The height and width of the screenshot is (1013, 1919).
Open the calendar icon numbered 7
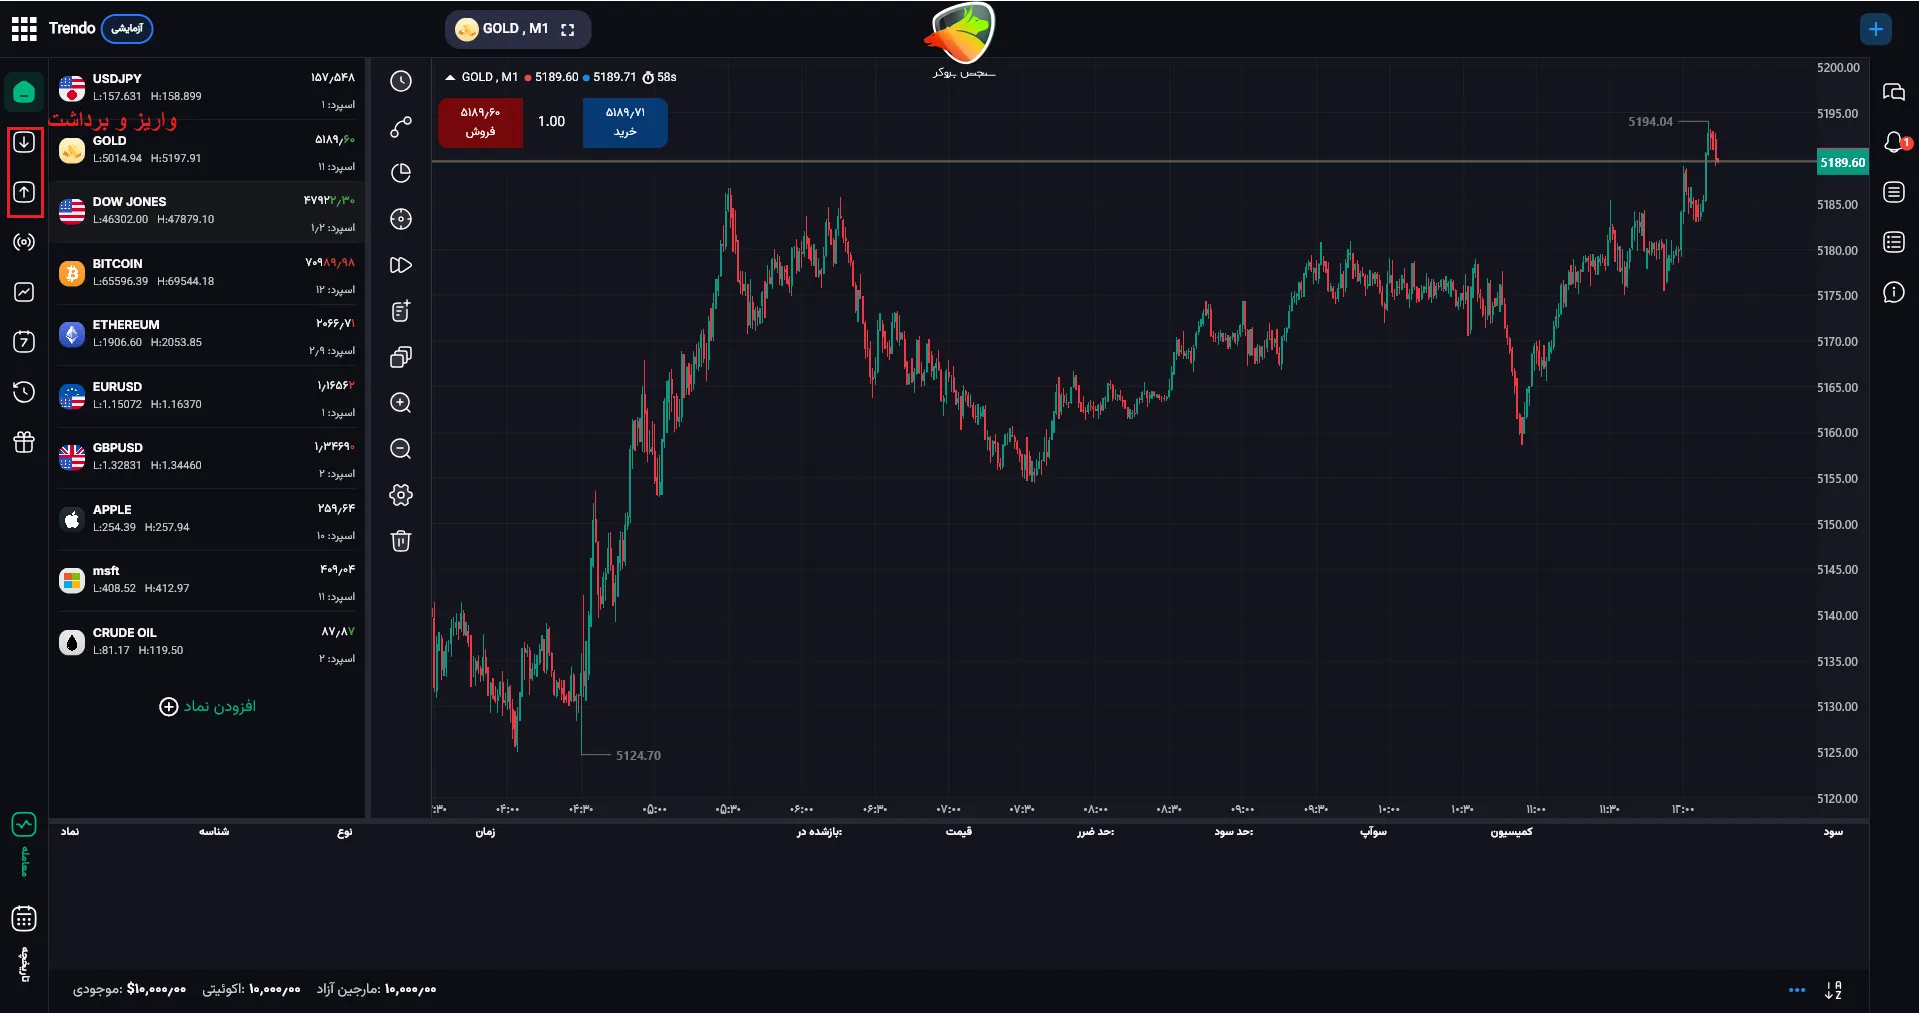[24, 342]
